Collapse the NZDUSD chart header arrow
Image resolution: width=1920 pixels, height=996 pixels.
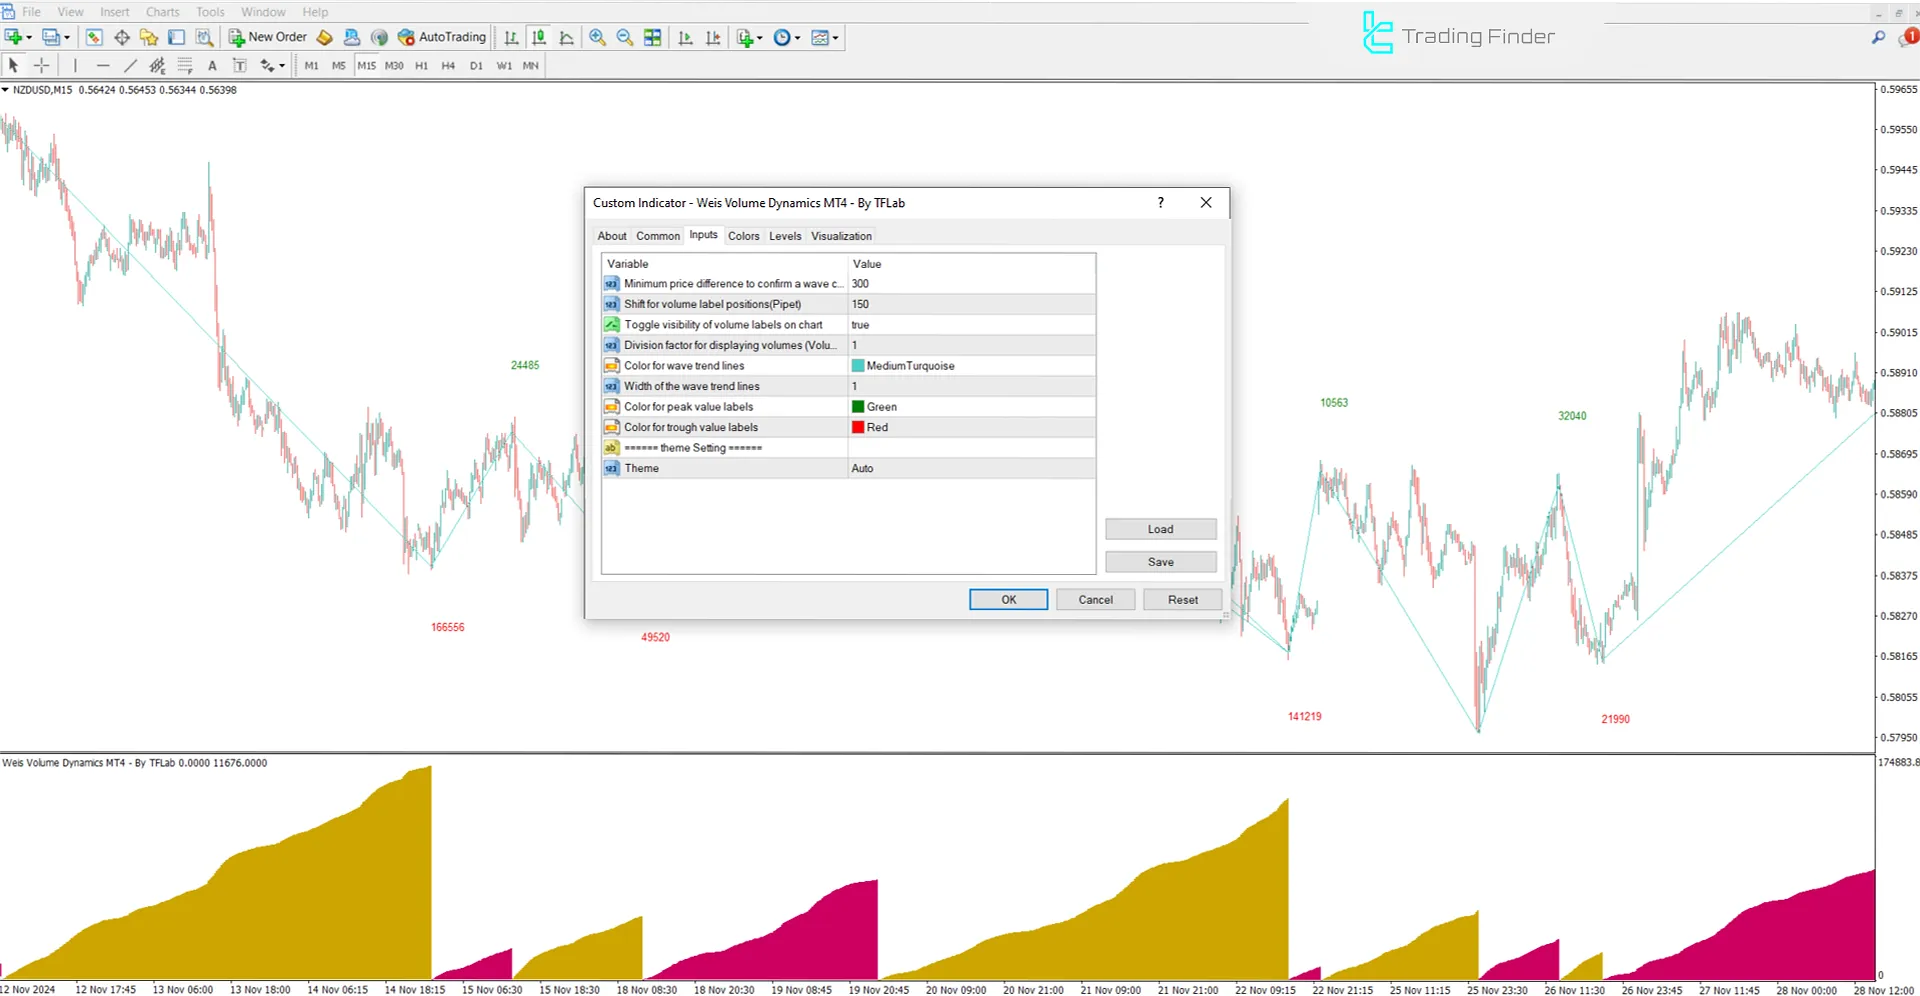point(5,89)
